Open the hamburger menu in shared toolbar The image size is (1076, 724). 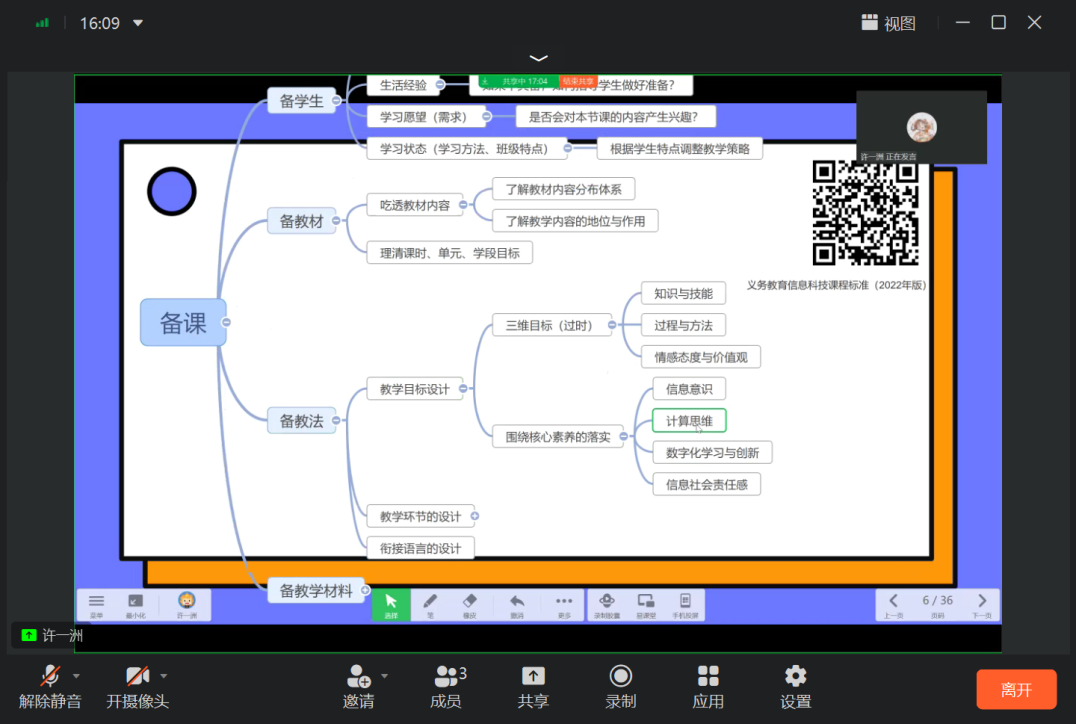point(97,604)
